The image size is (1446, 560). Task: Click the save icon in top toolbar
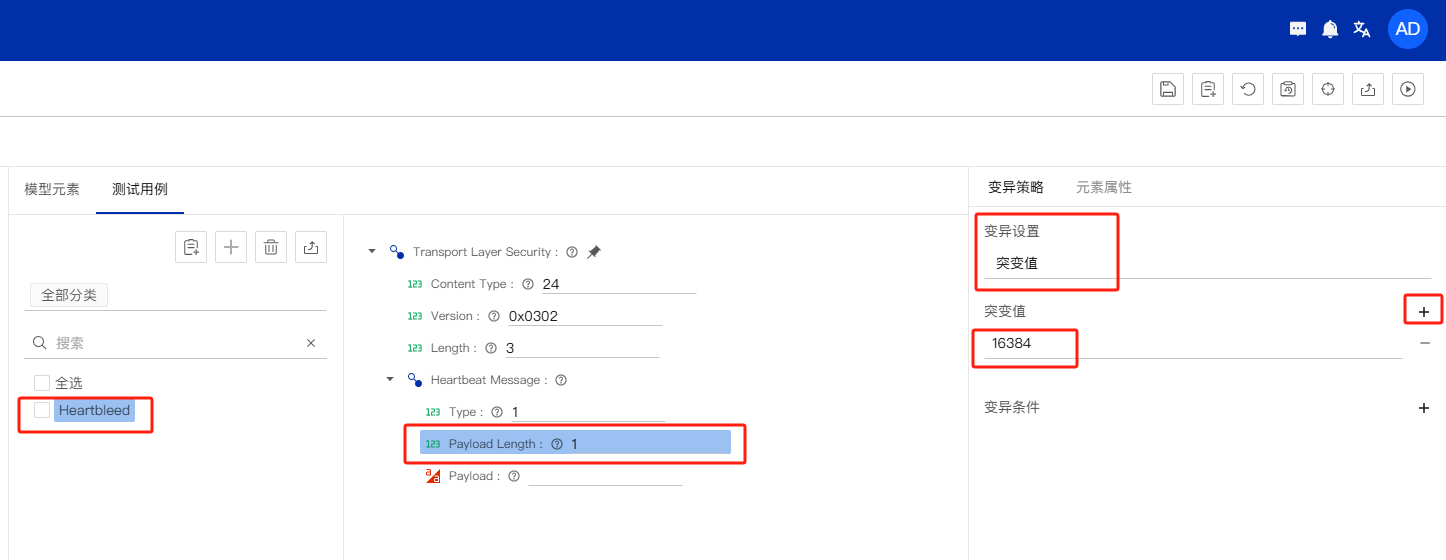[1168, 89]
